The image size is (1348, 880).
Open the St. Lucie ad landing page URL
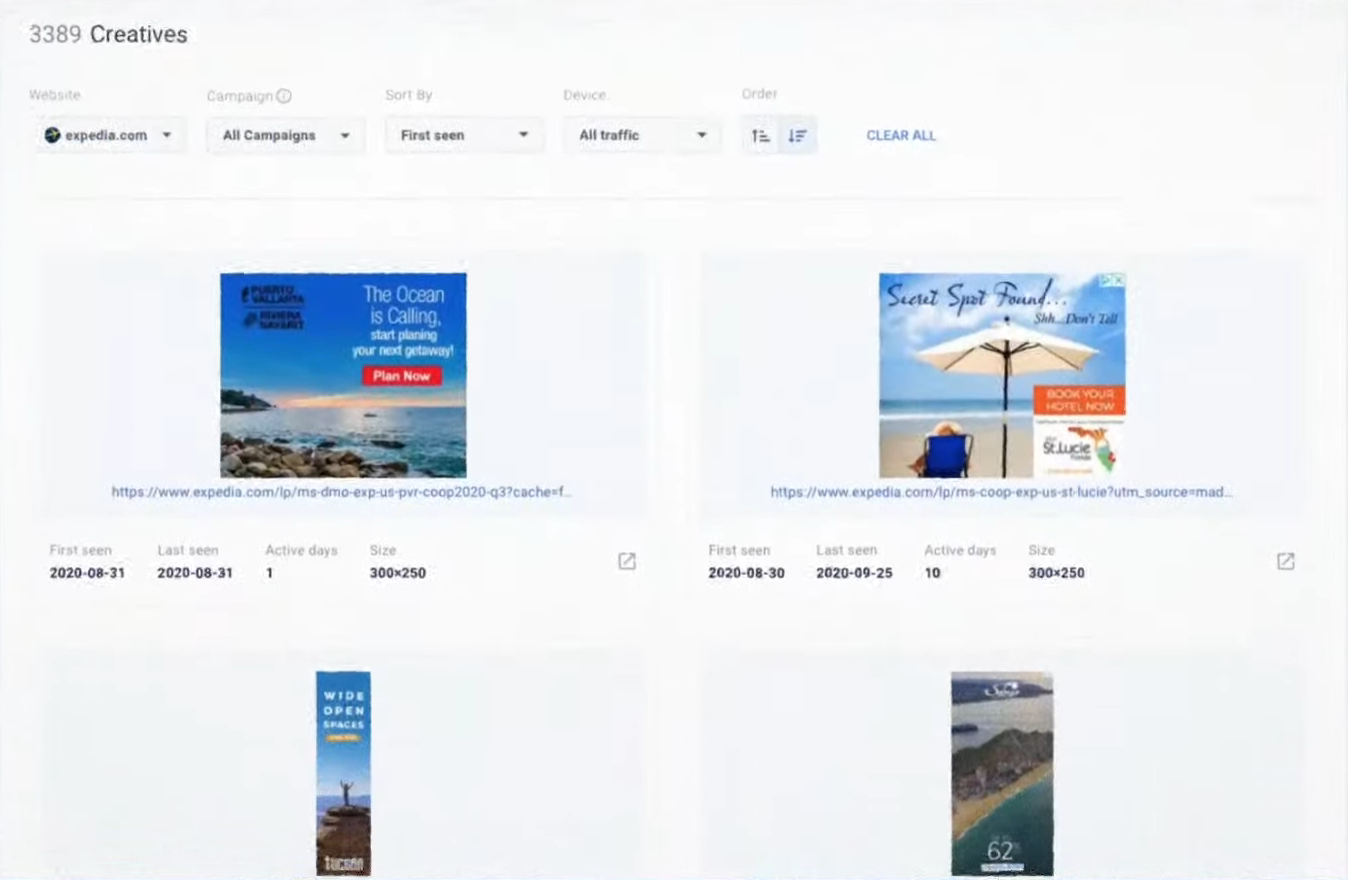coord(1001,492)
